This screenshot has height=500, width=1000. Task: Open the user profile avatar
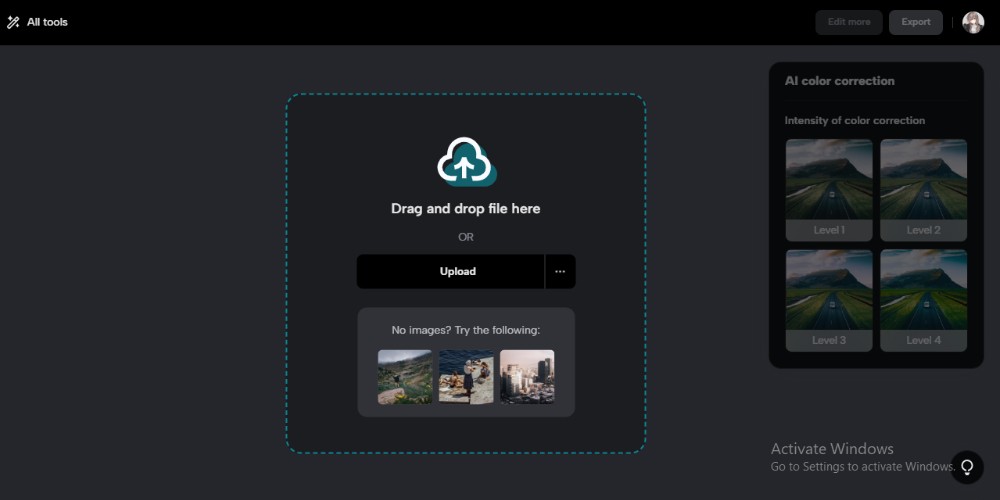tap(973, 22)
